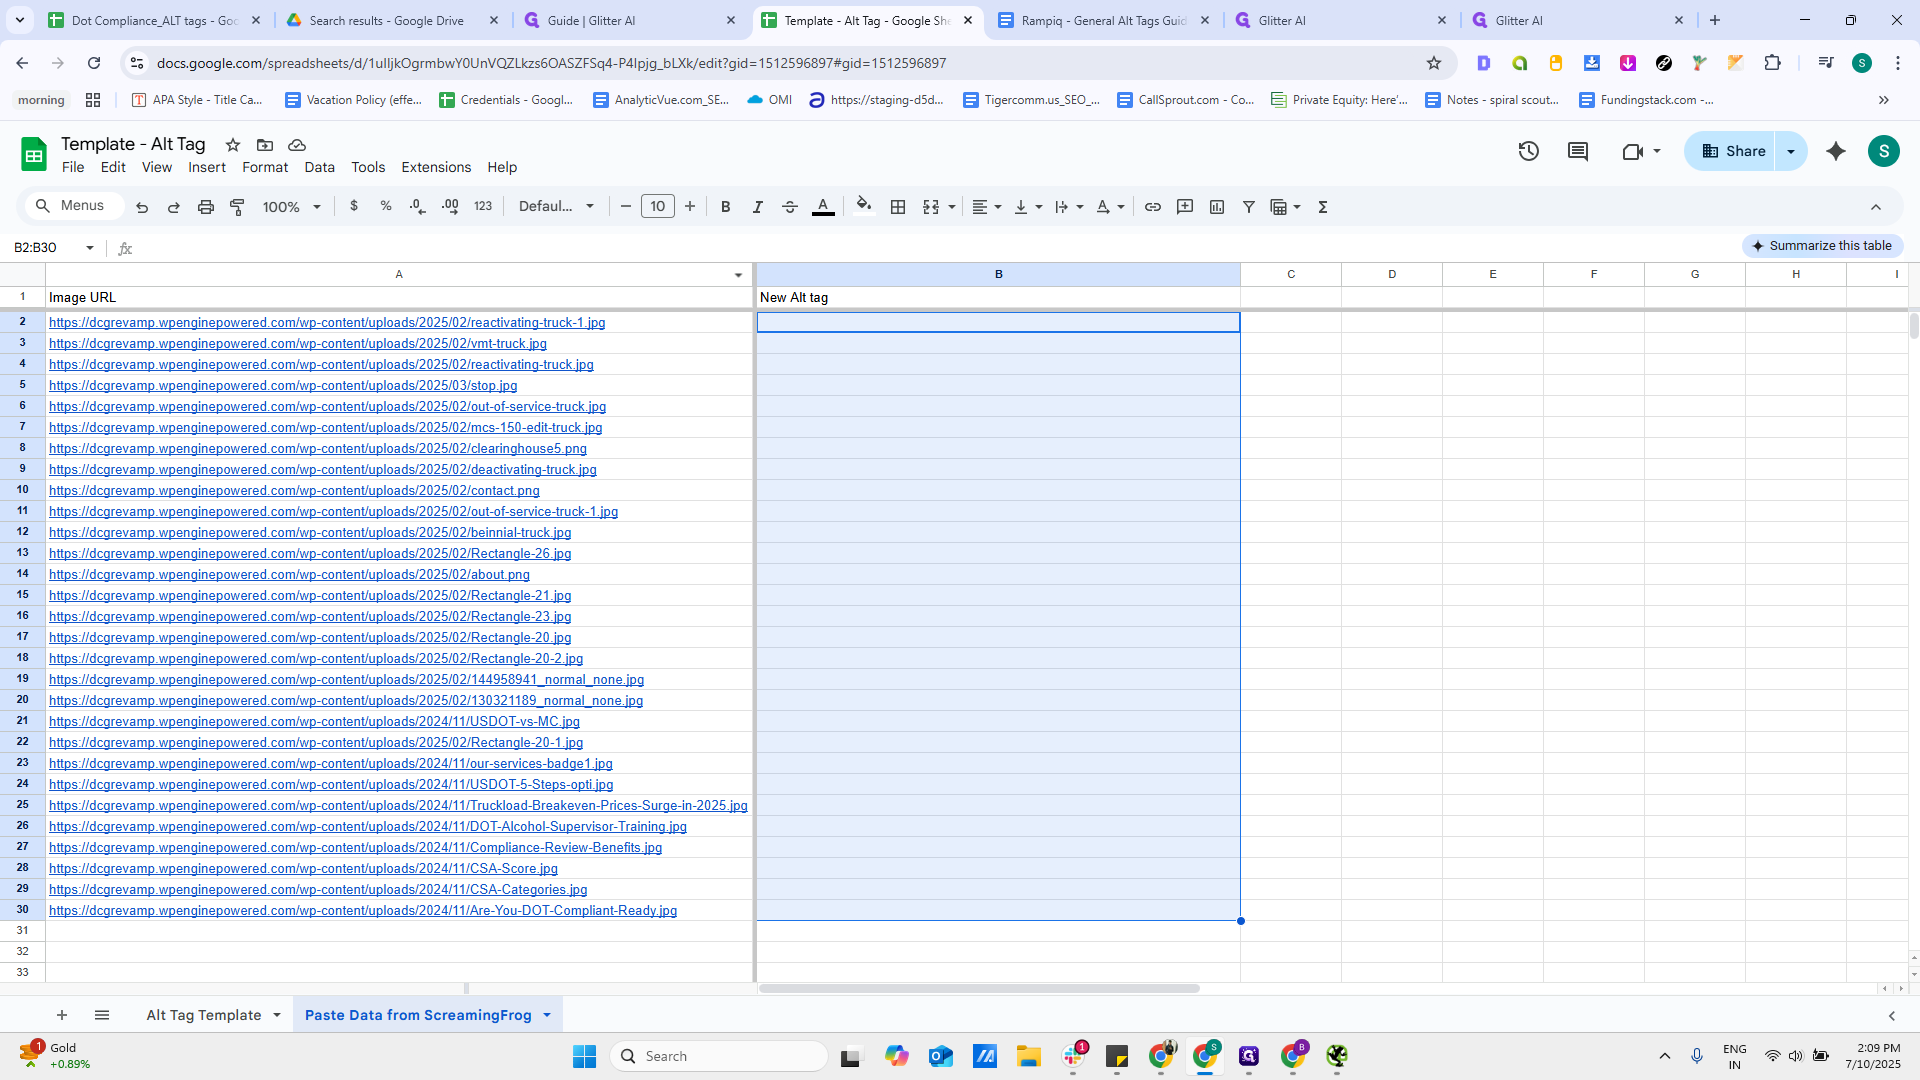Toggle strikethrough formatting

(x=790, y=207)
